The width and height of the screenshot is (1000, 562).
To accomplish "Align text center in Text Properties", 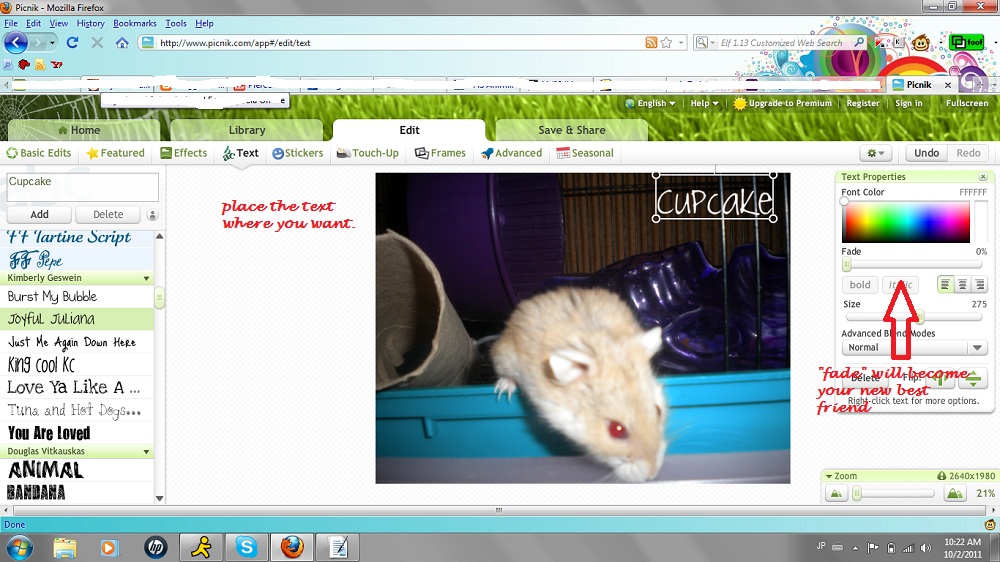I will pos(962,285).
